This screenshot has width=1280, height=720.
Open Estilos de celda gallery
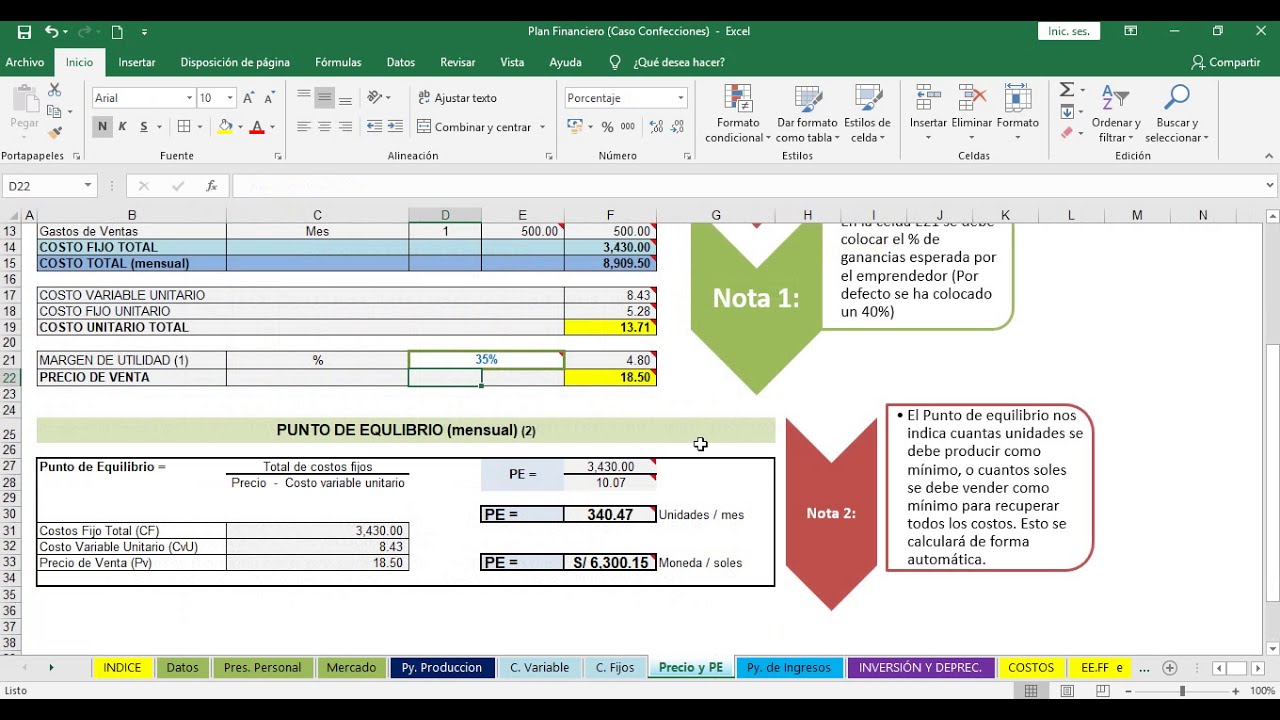coord(867,114)
